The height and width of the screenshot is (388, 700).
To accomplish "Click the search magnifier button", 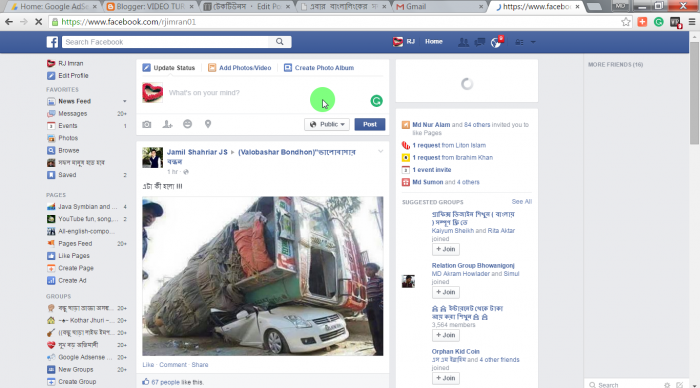I will pos(279,42).
